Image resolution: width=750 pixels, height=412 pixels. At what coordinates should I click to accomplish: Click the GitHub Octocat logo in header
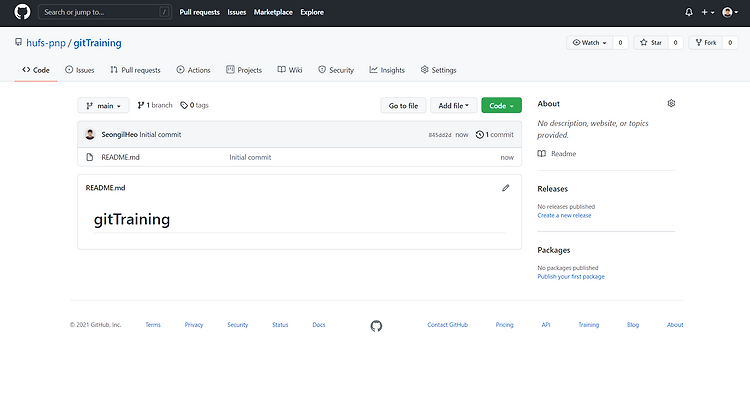tap(22, 12)
